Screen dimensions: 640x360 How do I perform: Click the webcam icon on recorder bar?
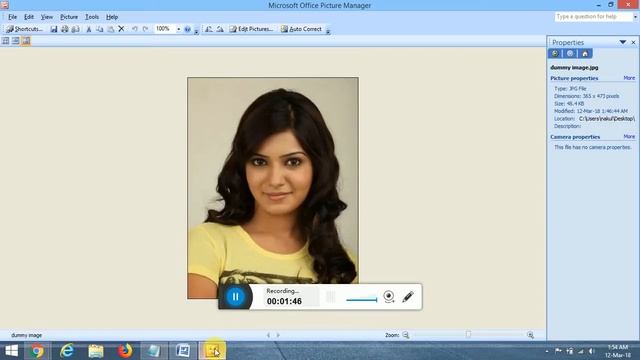(389, 297)
